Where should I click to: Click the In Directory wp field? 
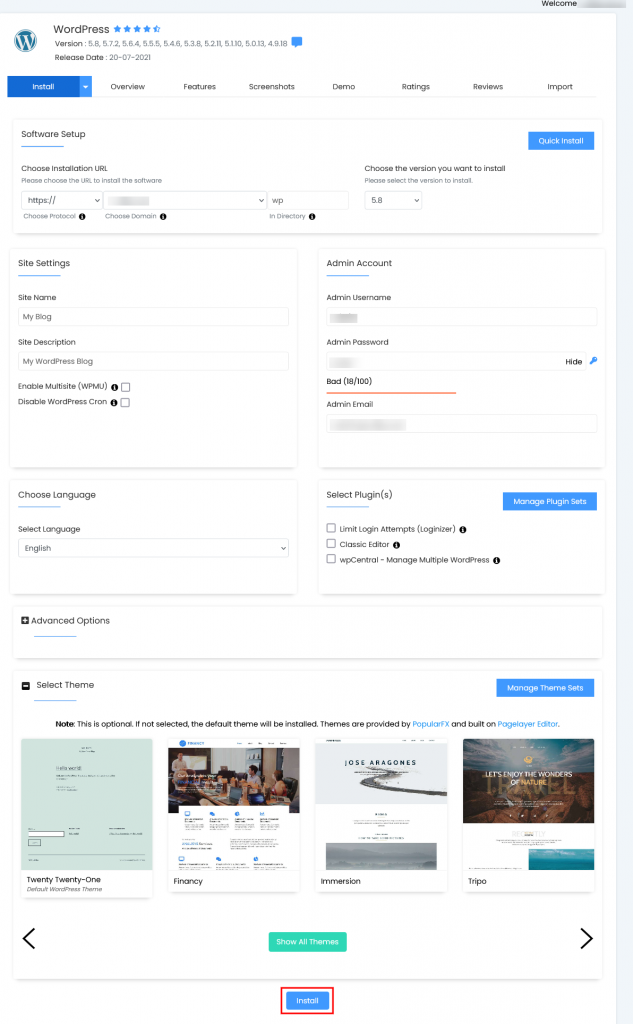point(308,200)
